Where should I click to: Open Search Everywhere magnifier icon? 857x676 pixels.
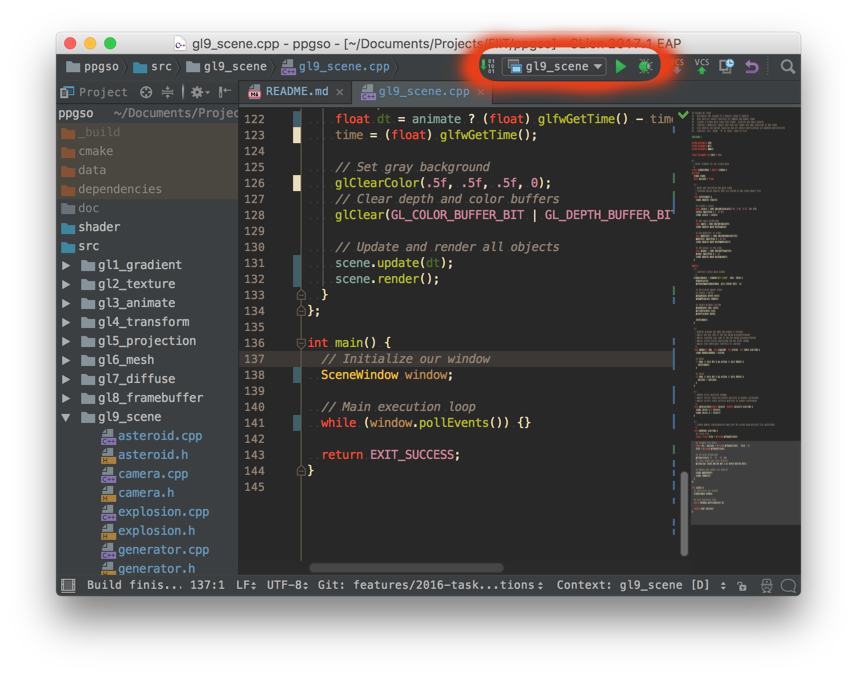coord(788,67)
